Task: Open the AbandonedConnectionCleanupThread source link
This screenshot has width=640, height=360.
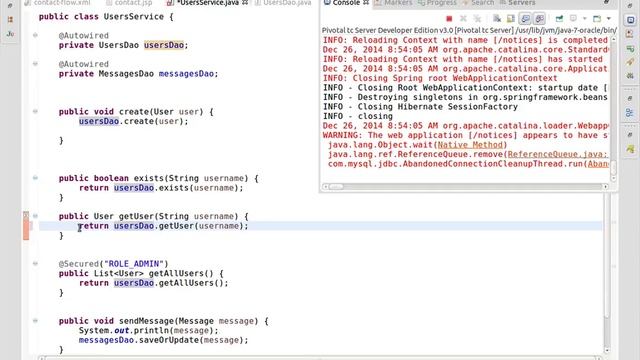Action: coord(597,164)
